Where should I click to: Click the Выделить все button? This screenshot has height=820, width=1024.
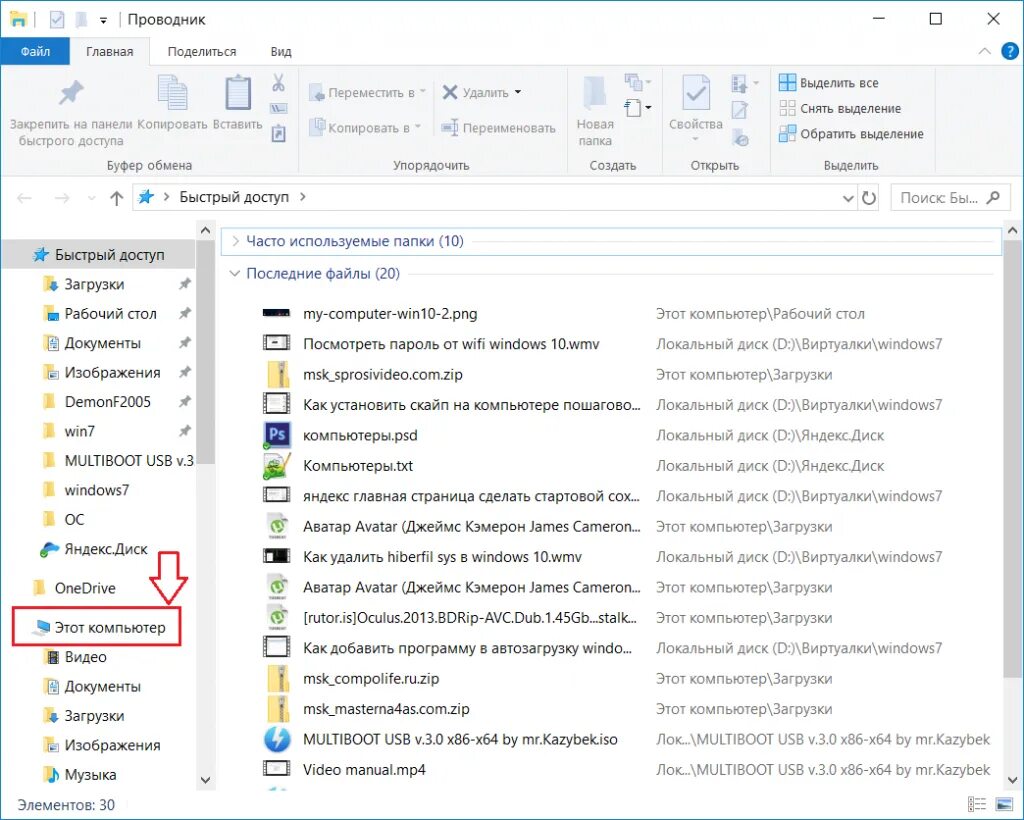pos(828,82)
